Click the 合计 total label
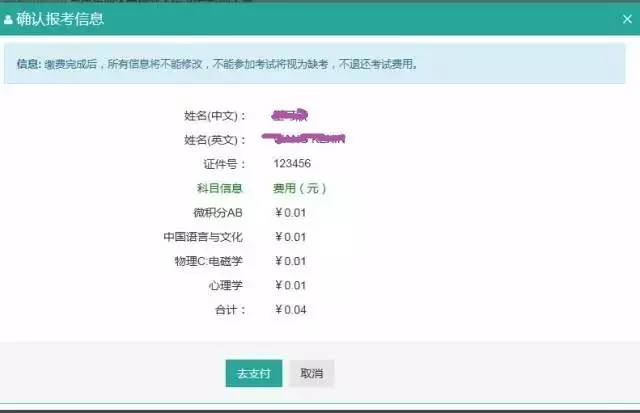The height and width of the screenshot is (413, 640). point(228,310)
